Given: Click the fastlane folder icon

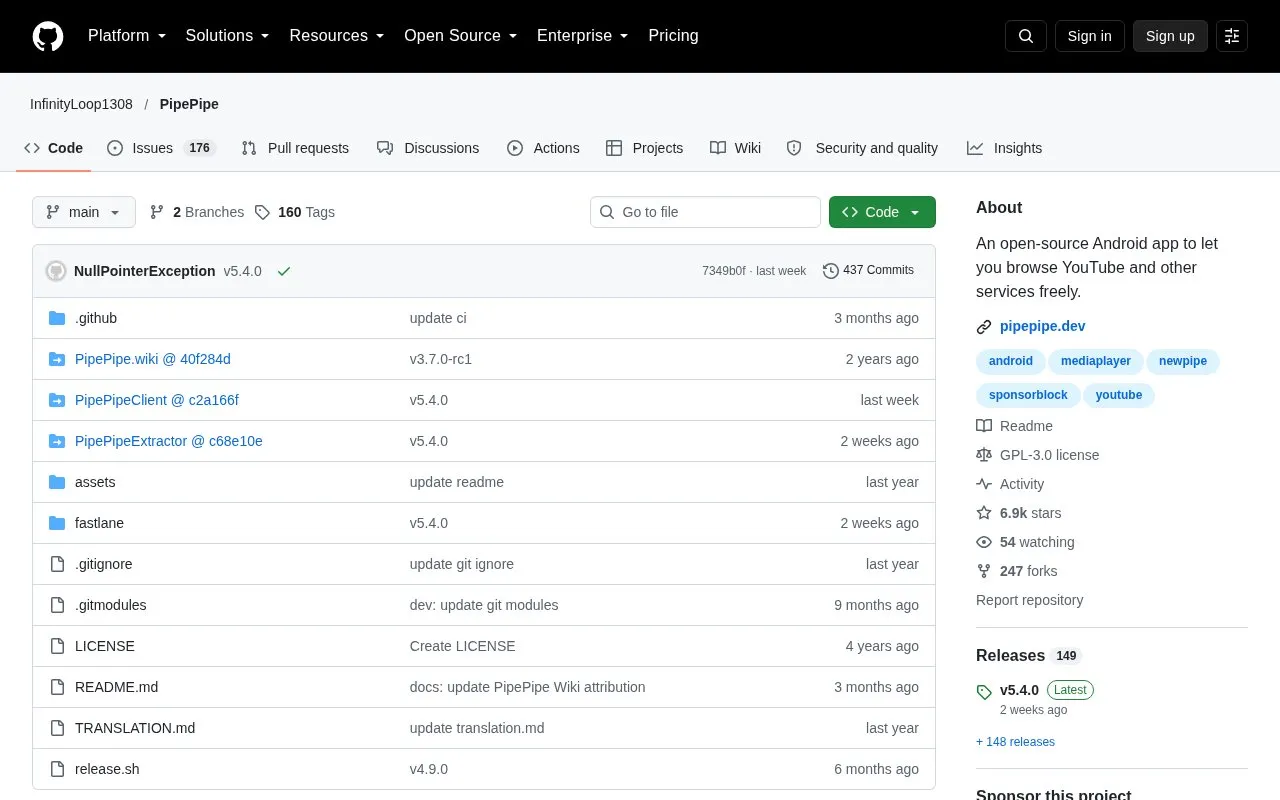Looking at the screenshot, I should (57, 523).
